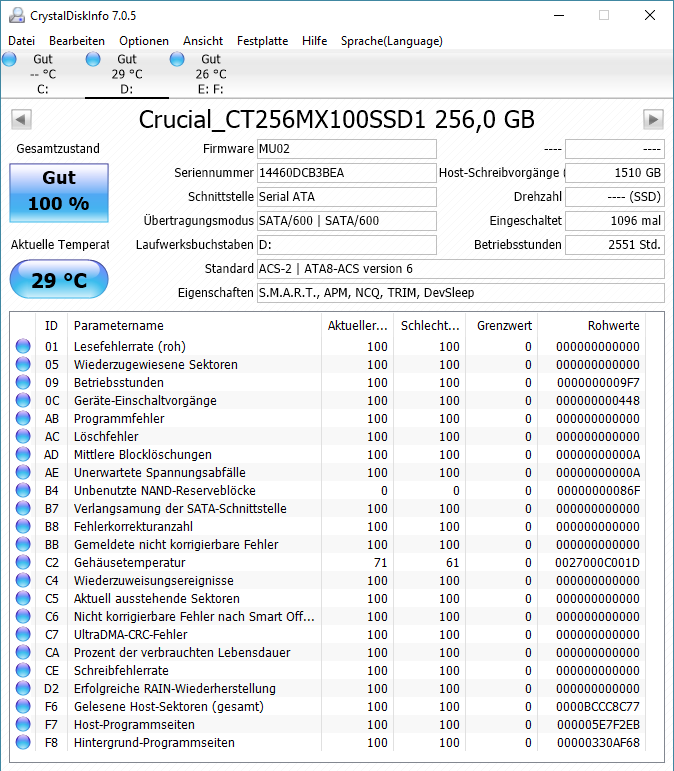This screenshot has height=771, width=674.
Task: Click the Host-Schreibvorgänge value 1510 GB
Action: [x=615, y=173]
